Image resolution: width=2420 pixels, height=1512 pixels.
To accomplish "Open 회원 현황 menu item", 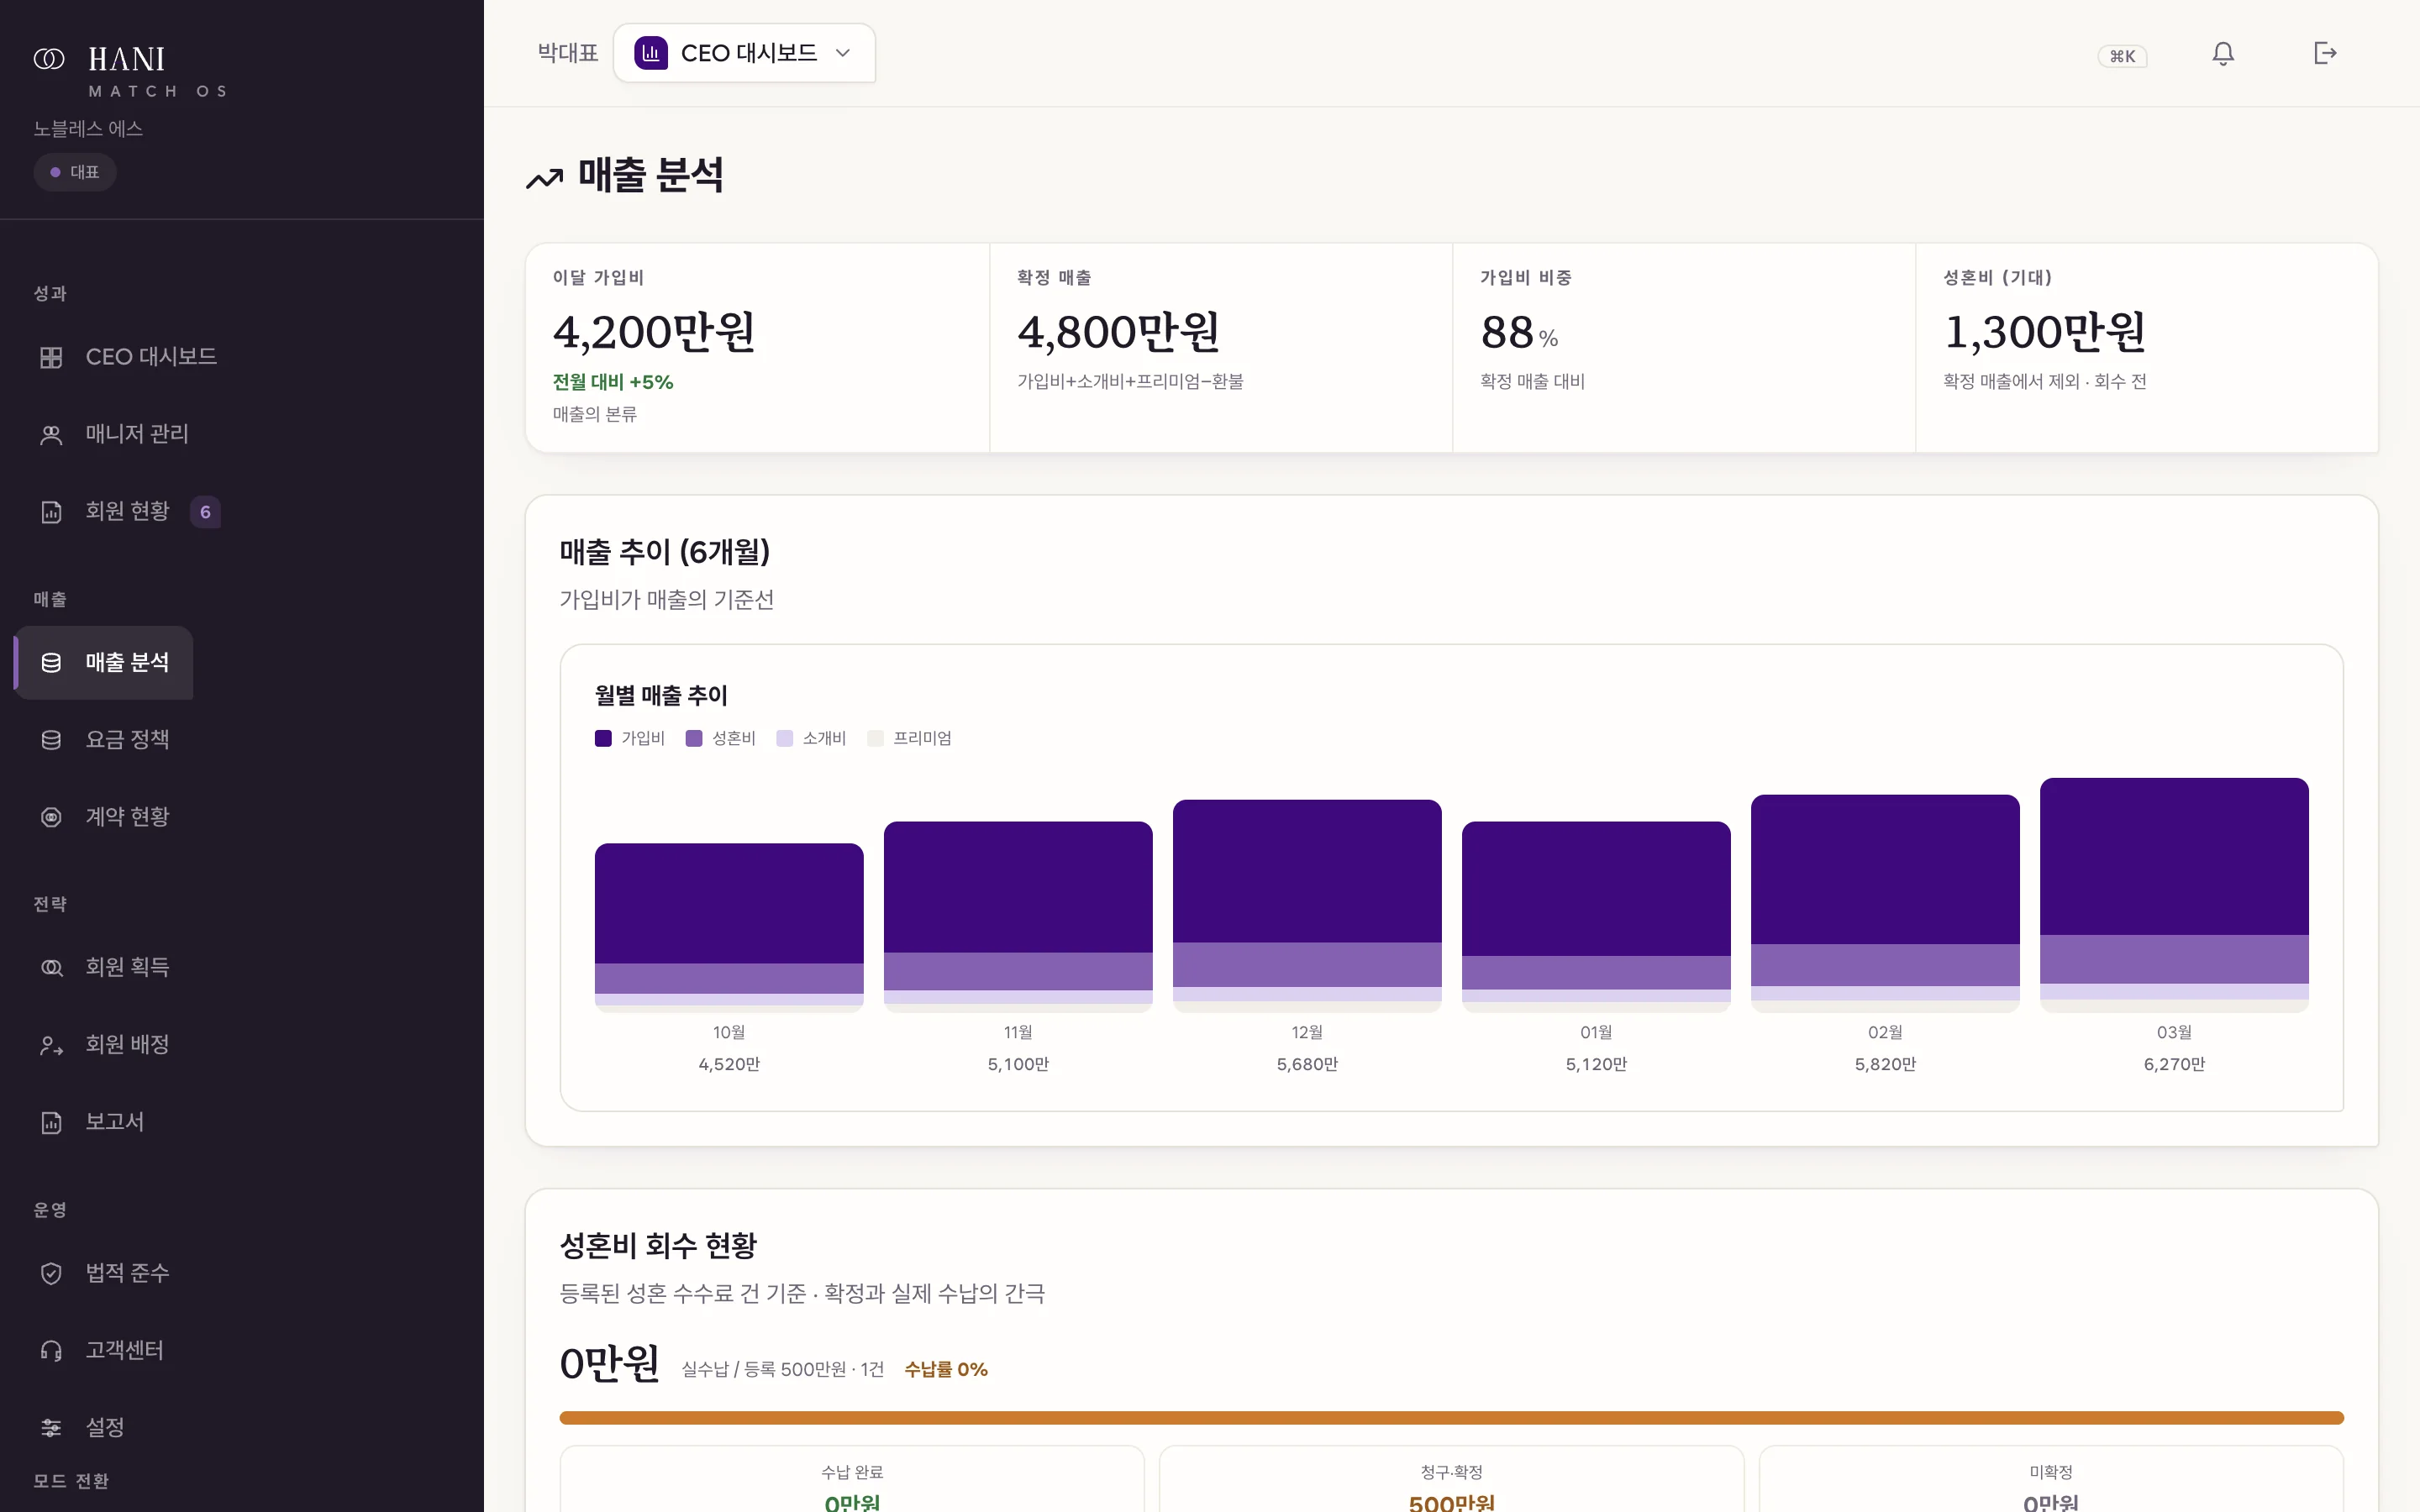I will pos(128,511).
